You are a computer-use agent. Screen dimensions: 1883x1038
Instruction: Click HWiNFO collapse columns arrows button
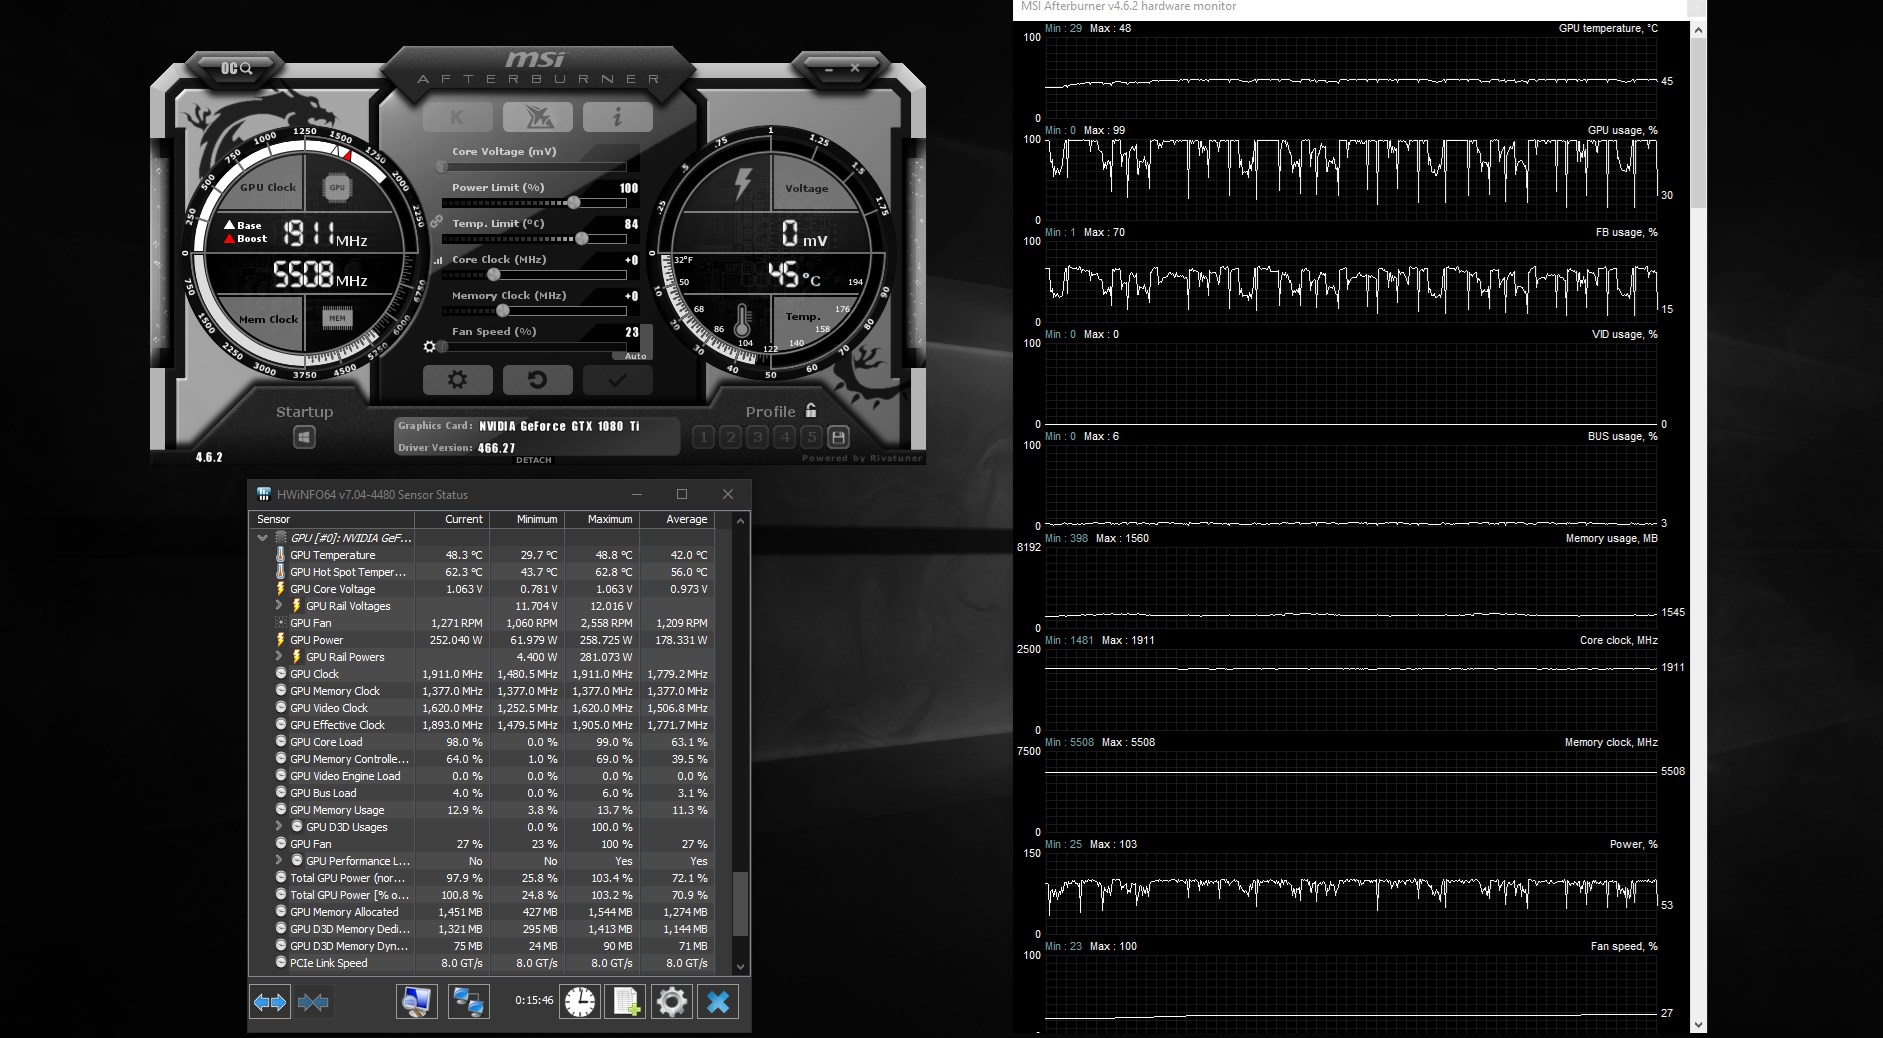pos(313,1001)
